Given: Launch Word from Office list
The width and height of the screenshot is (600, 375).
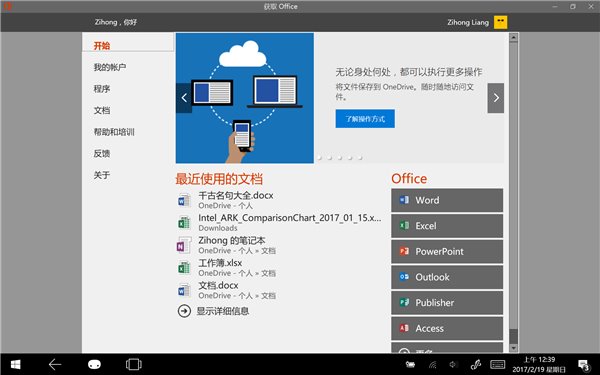Looking at the screenshot, I should click(447, 200).
